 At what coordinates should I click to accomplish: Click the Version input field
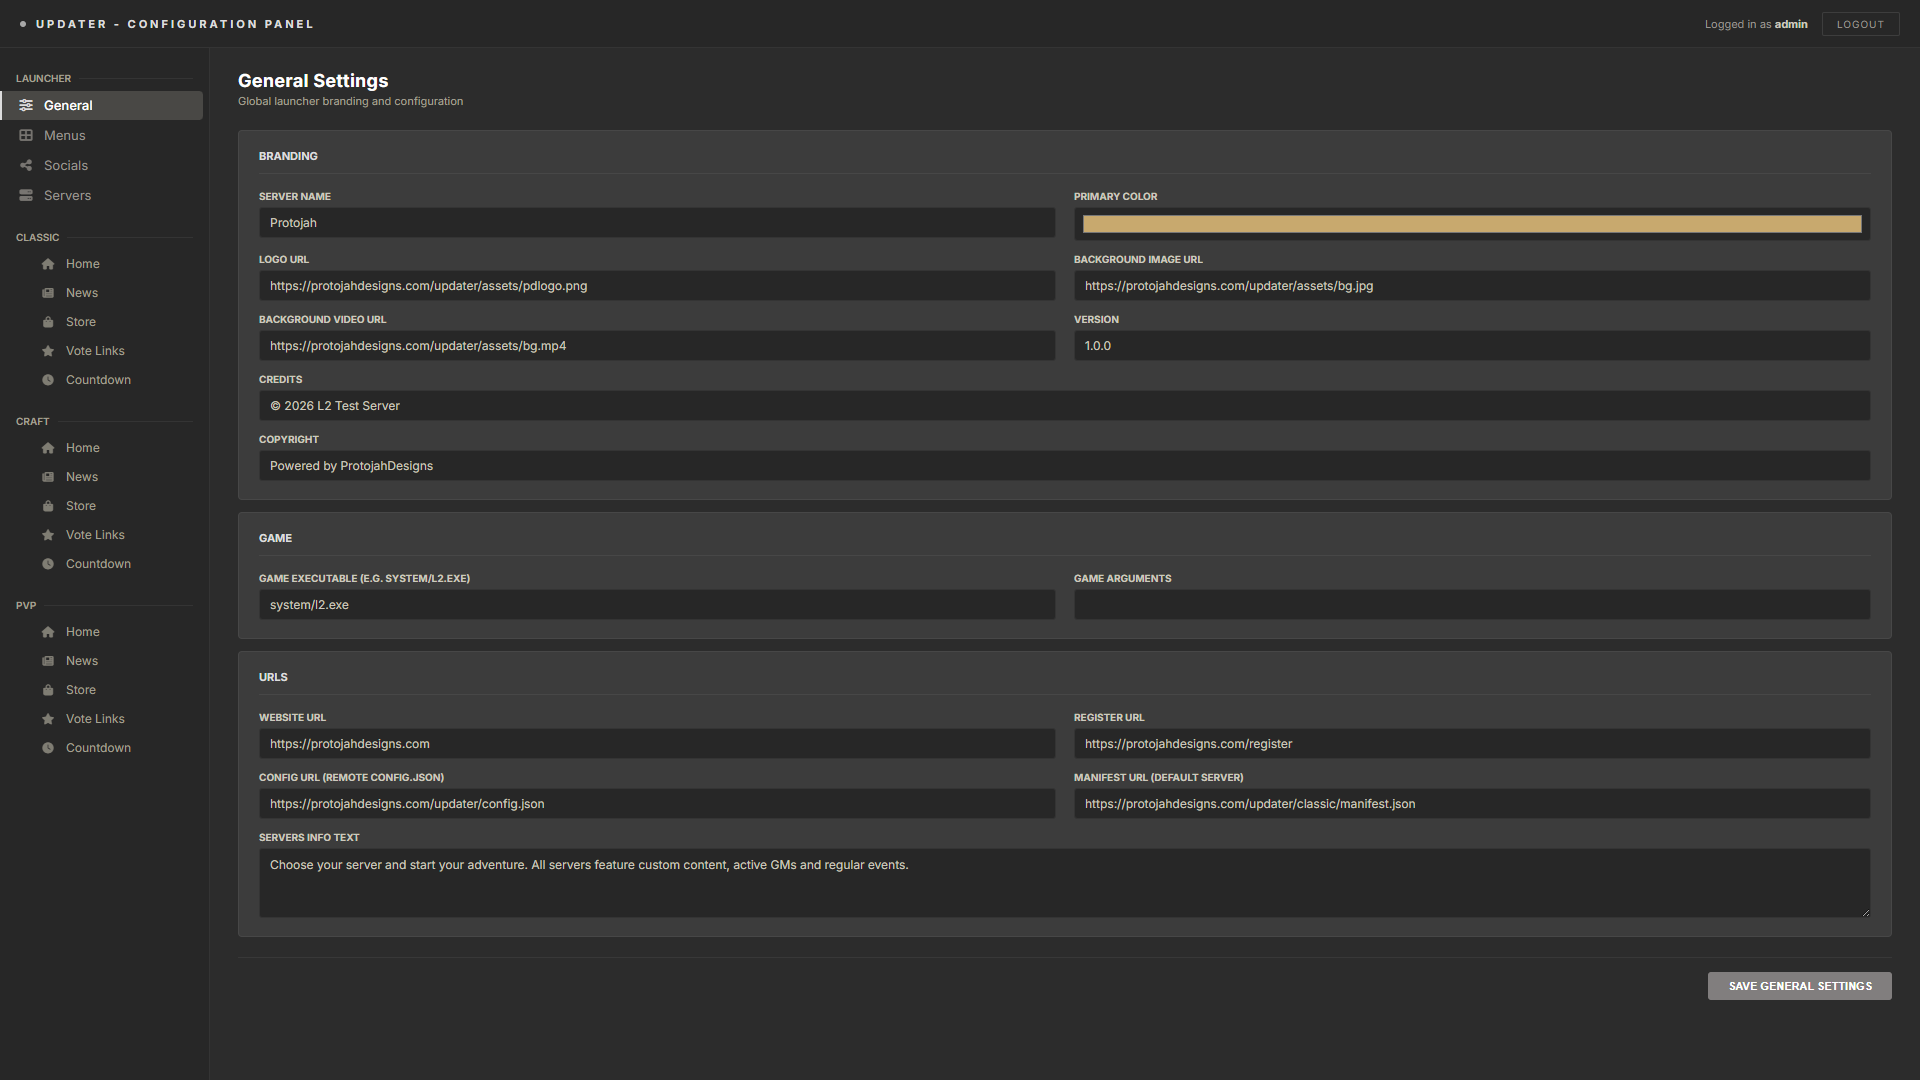click(1472, 346)
